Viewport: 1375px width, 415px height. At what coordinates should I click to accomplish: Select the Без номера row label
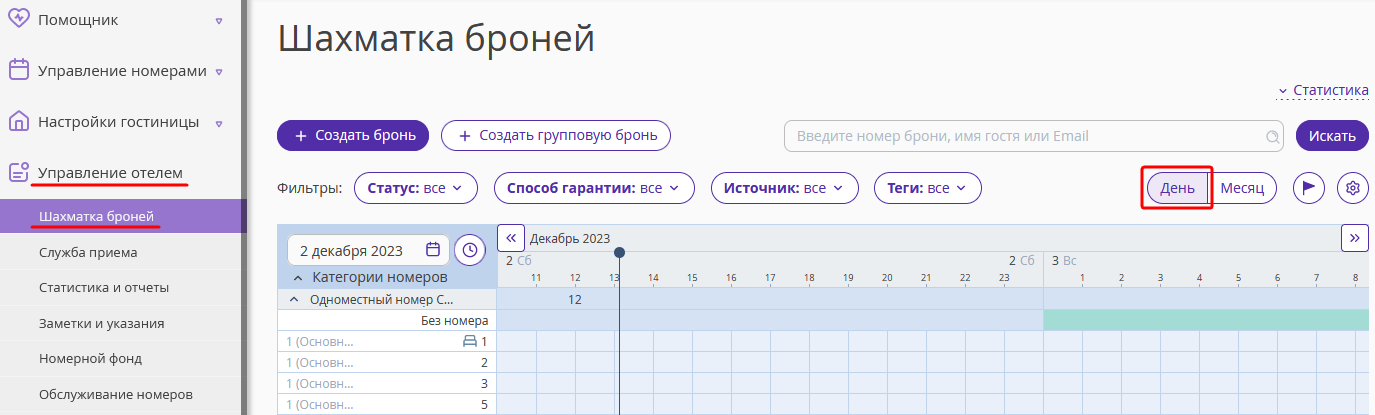[x=454, y=320]
